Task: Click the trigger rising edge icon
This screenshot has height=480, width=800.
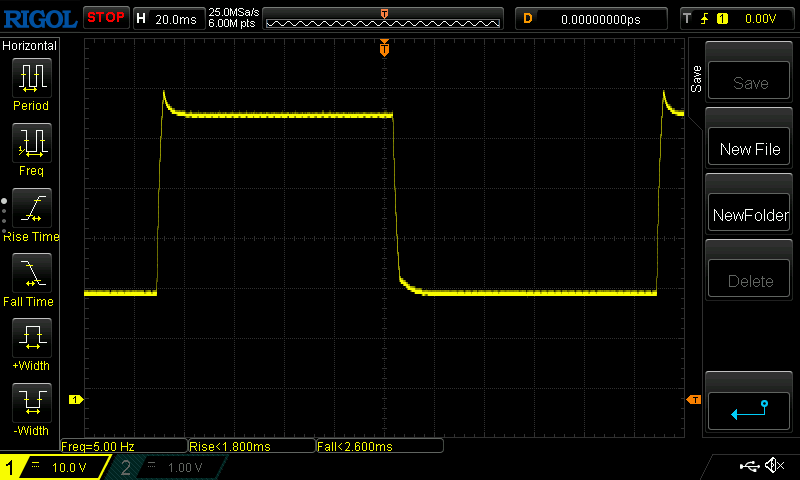Action: coord(705,19)
